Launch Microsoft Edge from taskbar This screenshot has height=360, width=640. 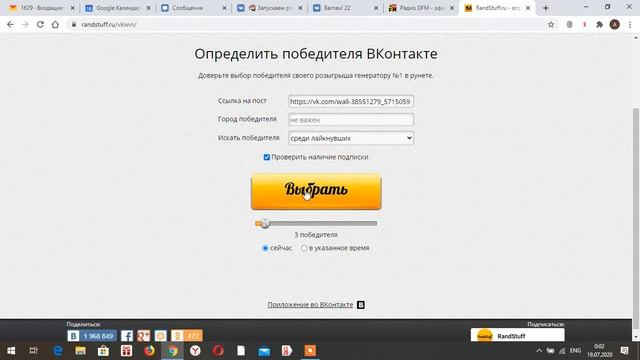58,351
